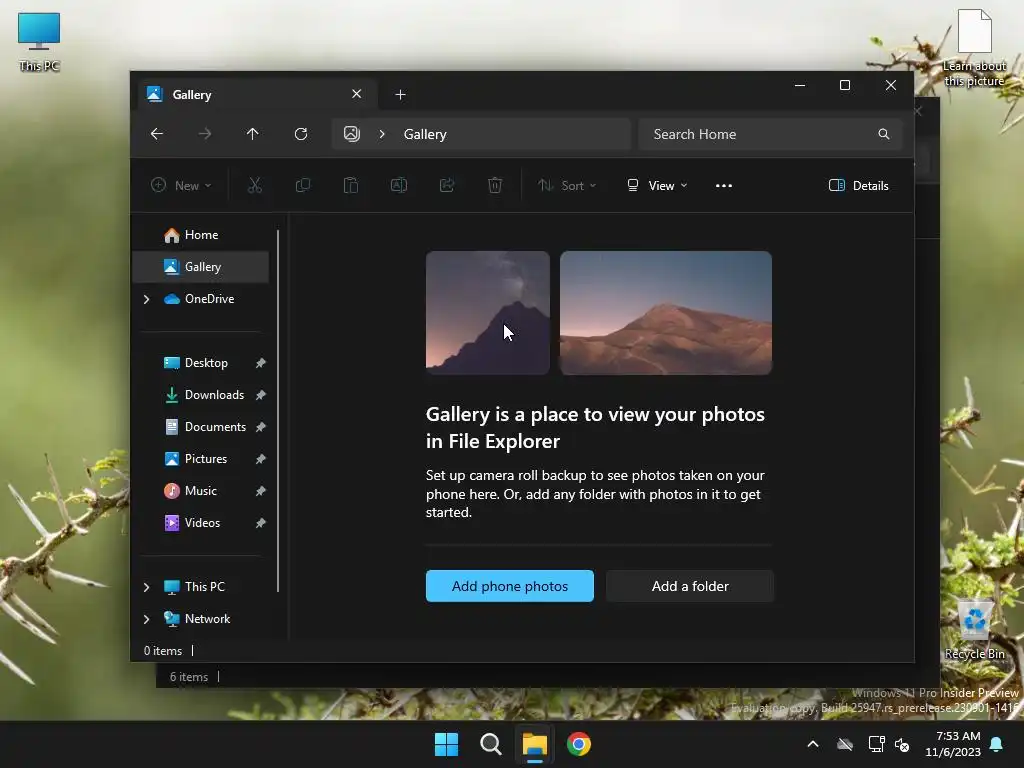Open Home in navigation pane
This screenshot has height=768, width=1024.
click(x=201, y=234)
